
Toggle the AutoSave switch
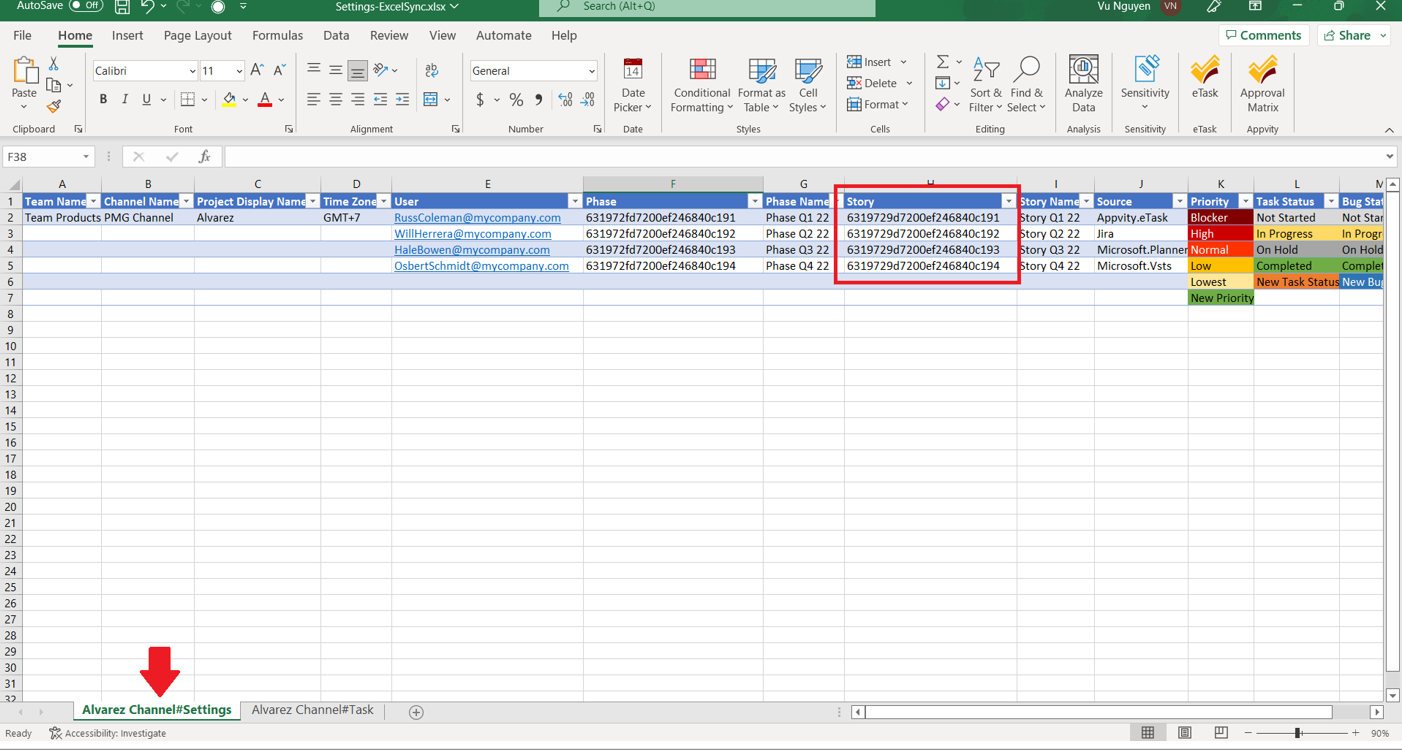pyautogui.click(x=86, y=6)
